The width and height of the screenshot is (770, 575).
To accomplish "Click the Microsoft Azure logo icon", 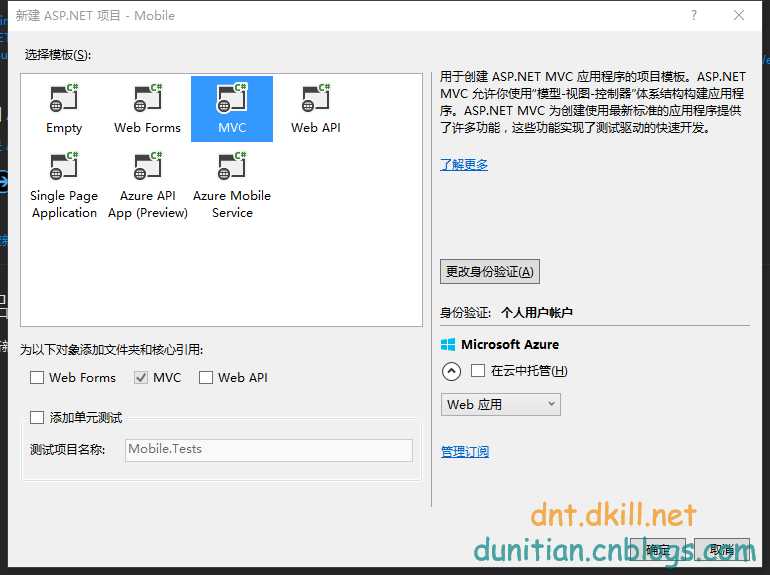I will (448, 345).
